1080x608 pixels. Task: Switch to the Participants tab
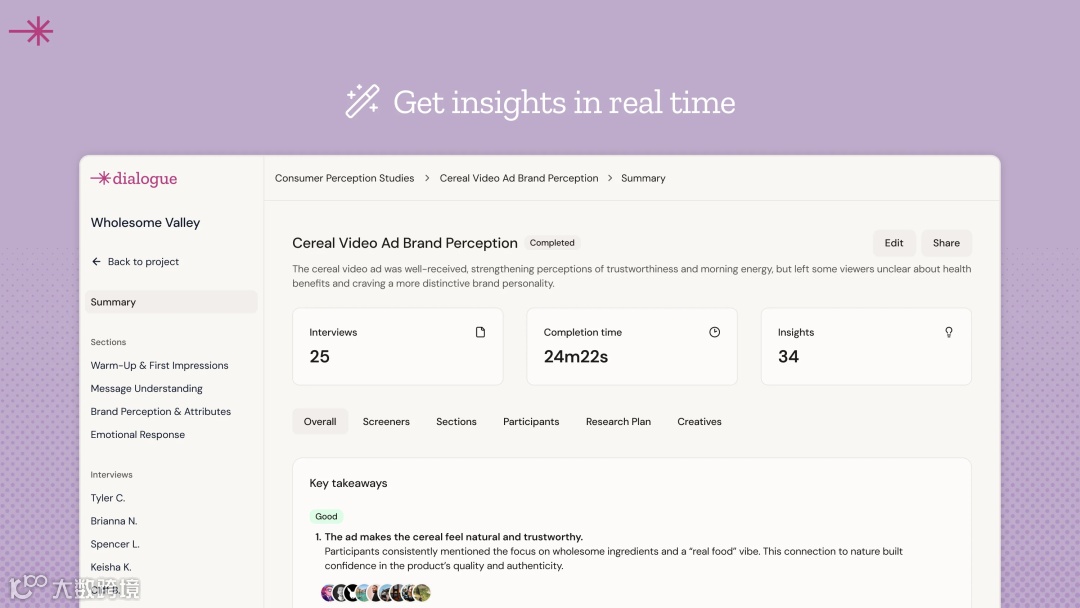click(x=531, y=421)
